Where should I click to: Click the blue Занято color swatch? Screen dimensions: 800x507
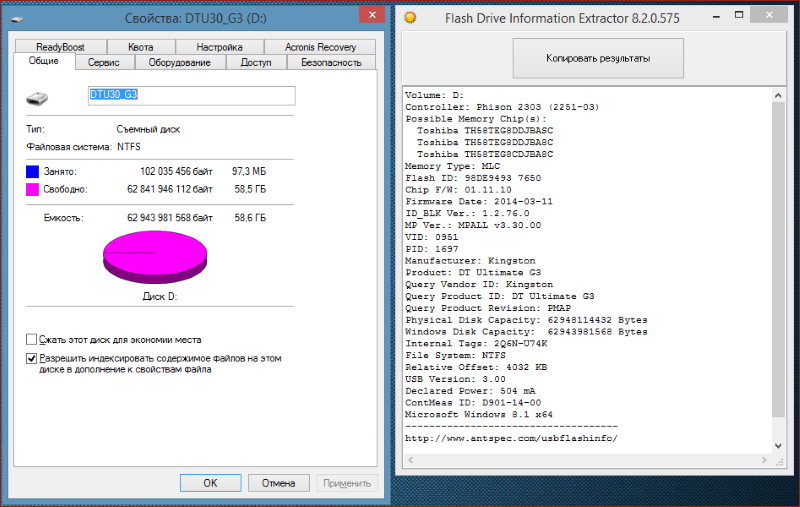[x=32, y=171]
